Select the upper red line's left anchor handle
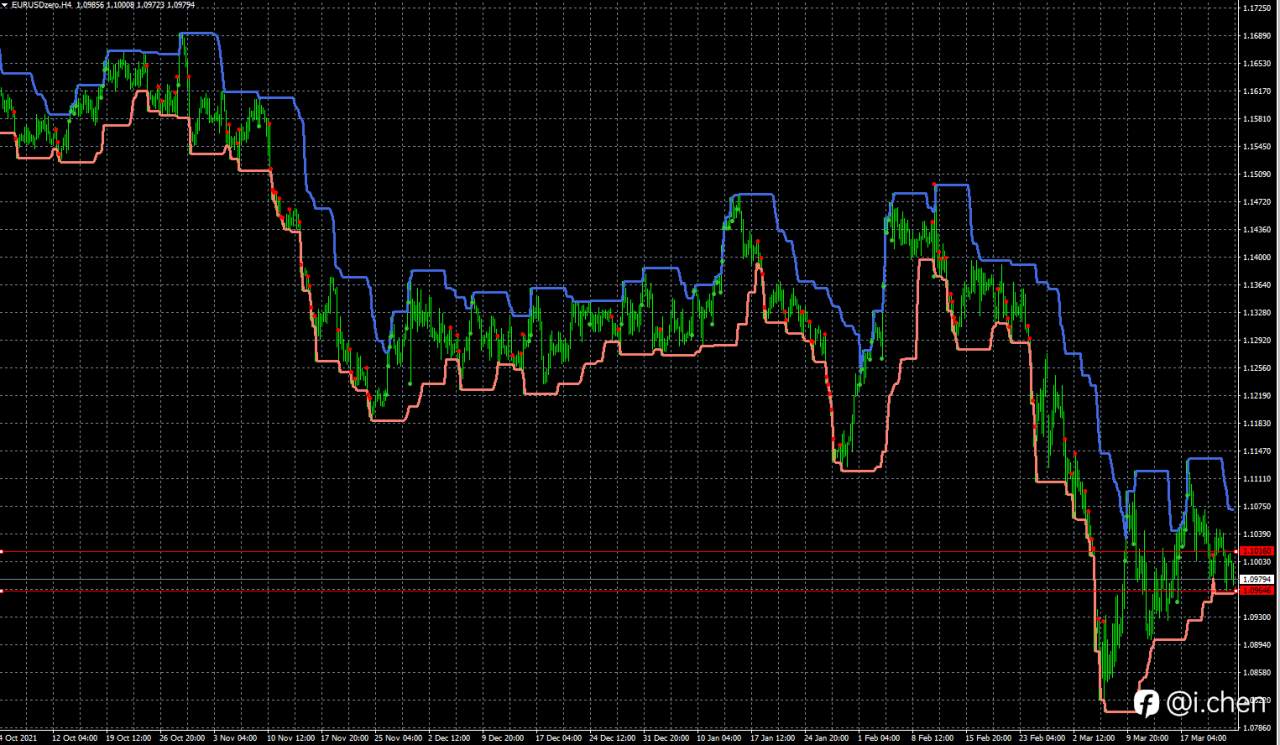Screen dimensions: 1280x745 [x=2, y=551]
